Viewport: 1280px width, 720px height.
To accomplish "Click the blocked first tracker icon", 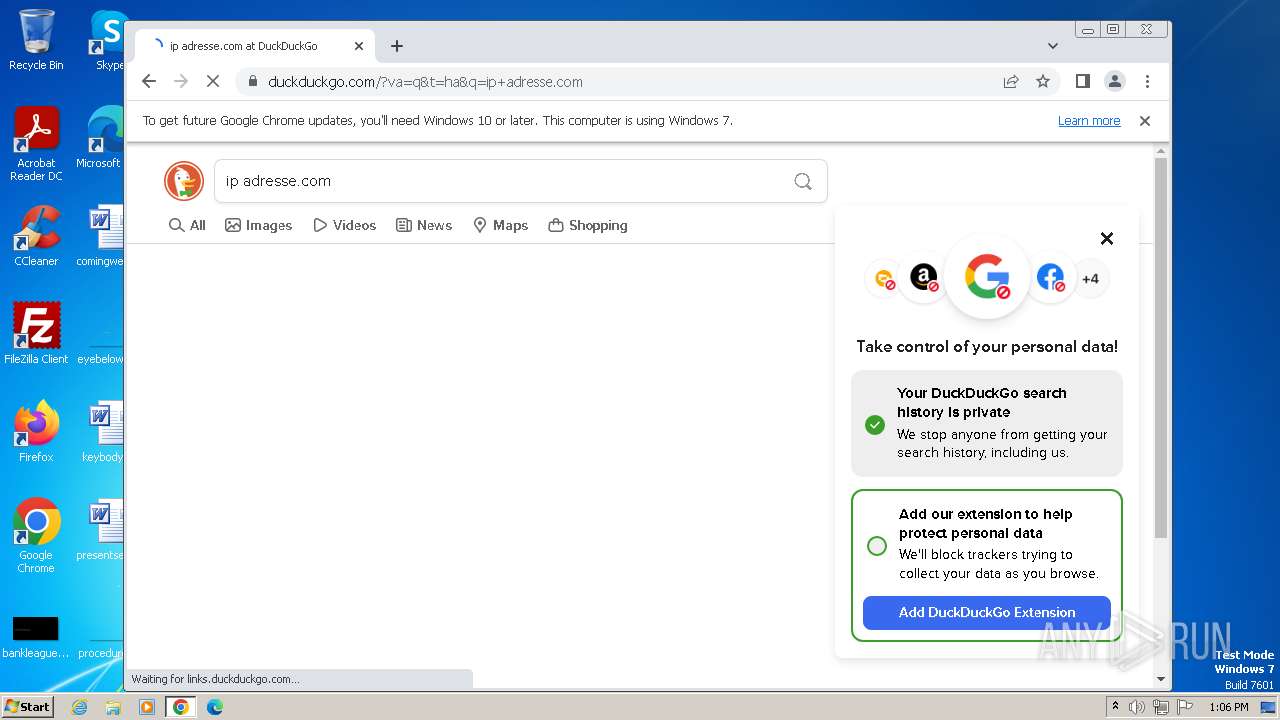I will coord(884,279).
